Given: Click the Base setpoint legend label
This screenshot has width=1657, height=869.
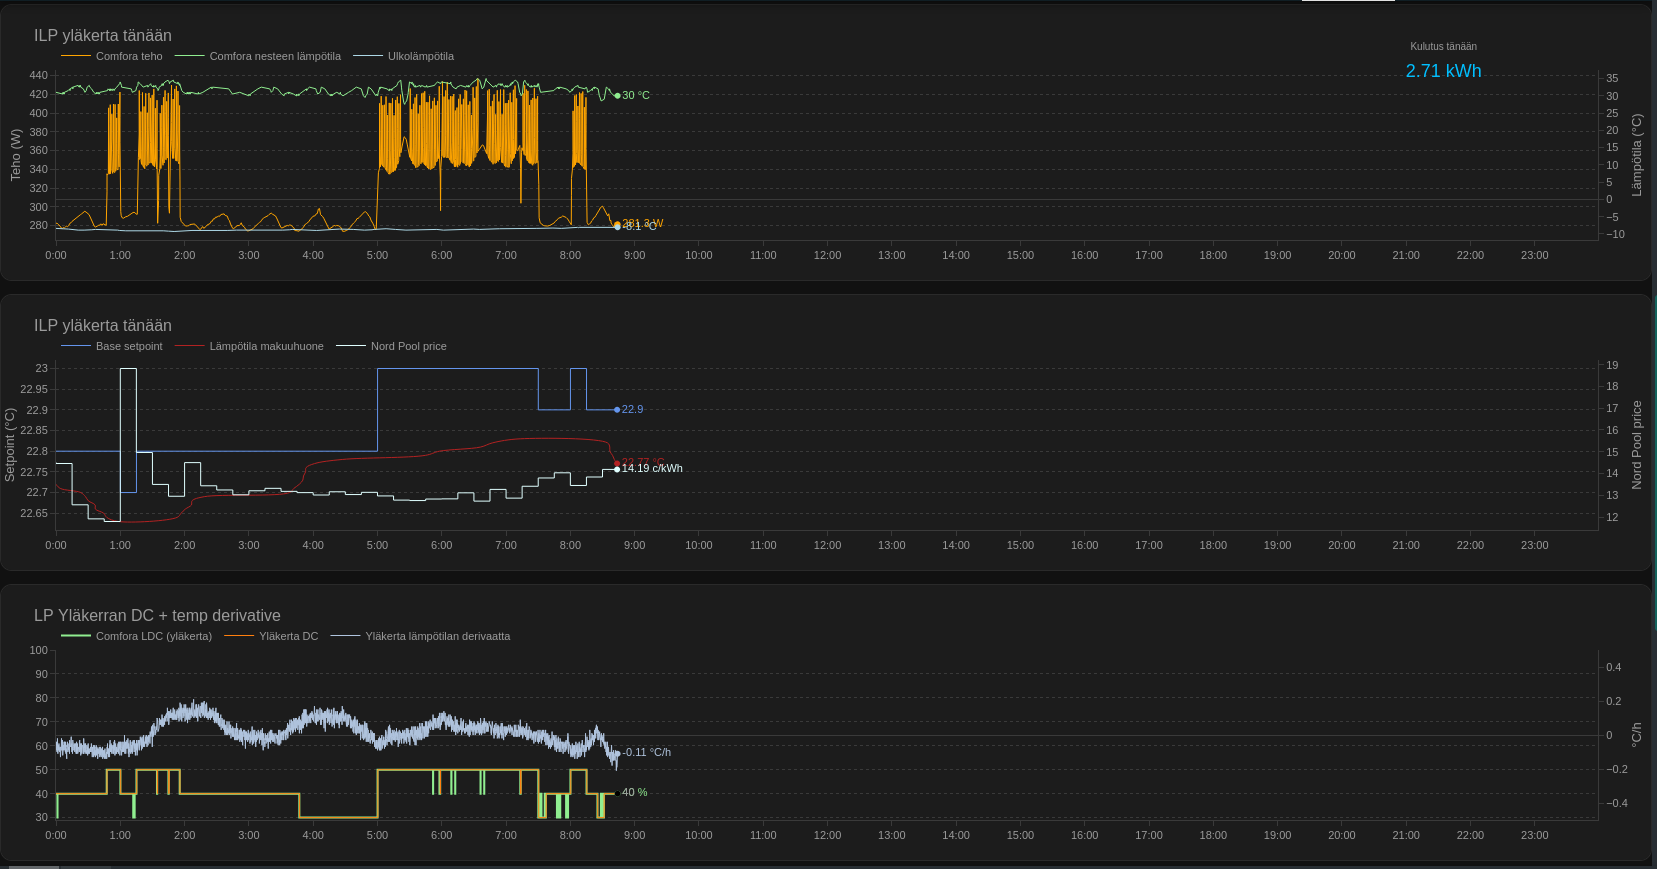Looking at the screenshot, I should [128, 346].
